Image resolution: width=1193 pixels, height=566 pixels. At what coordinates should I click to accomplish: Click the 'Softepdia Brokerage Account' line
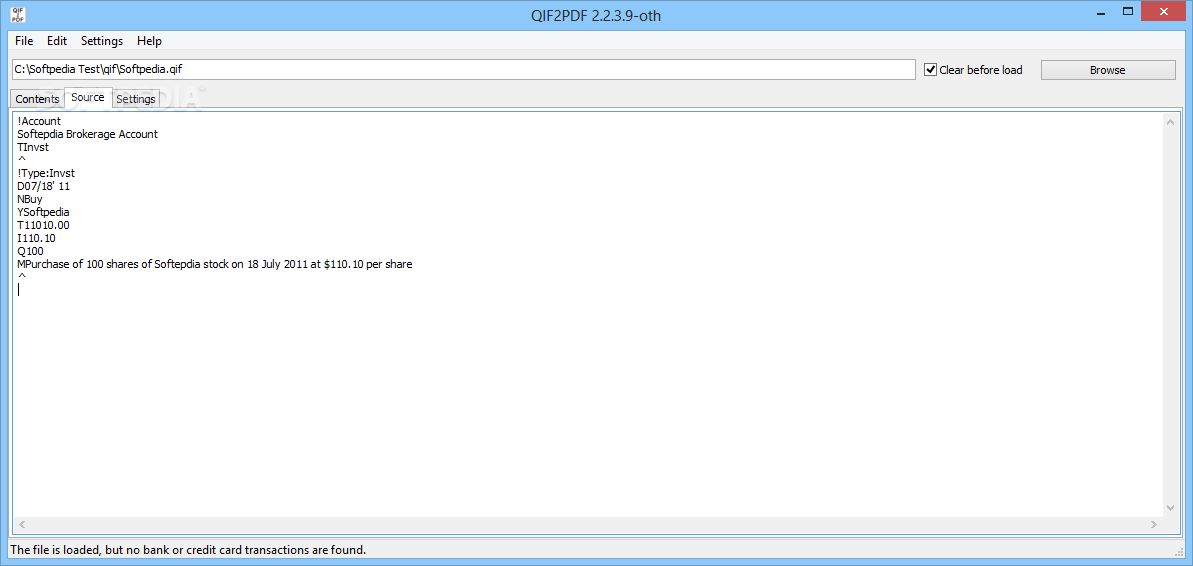pyautogui.click(x=87, y=134)
